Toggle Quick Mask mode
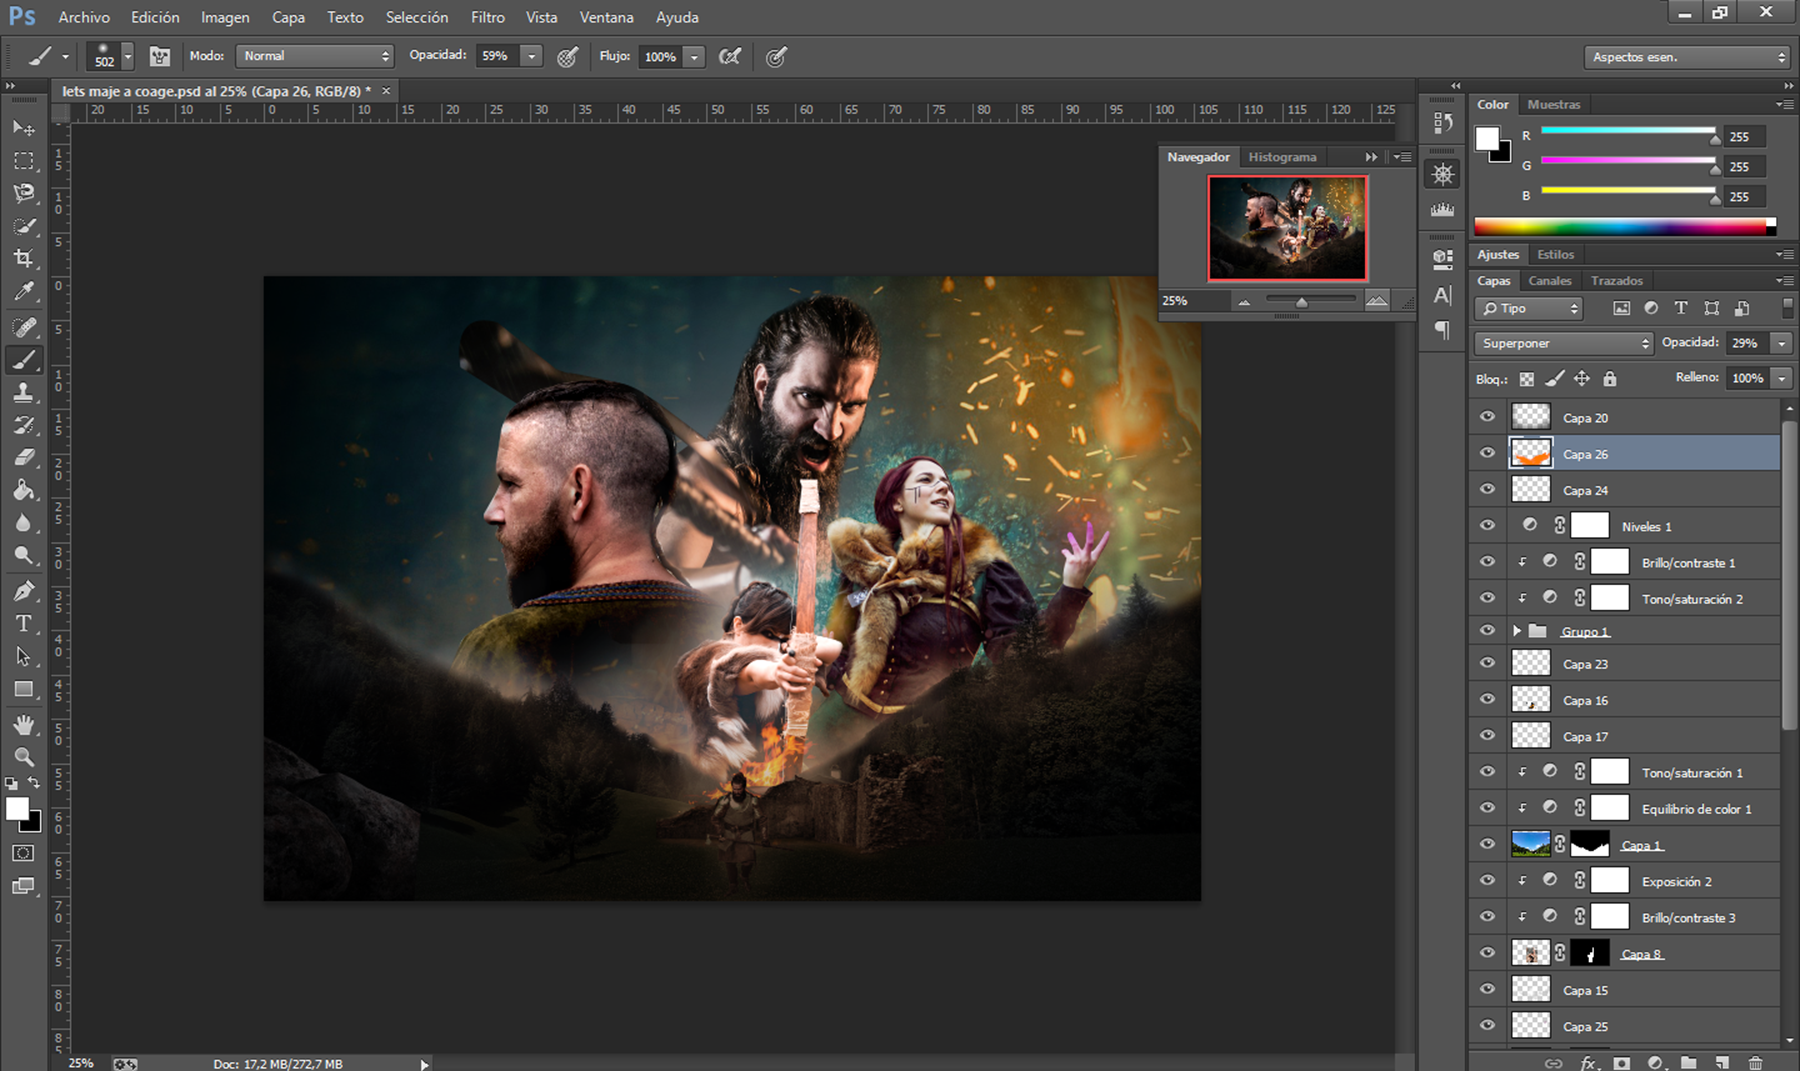This screenshot has width=1800, height=1071. tap(24, 853)
